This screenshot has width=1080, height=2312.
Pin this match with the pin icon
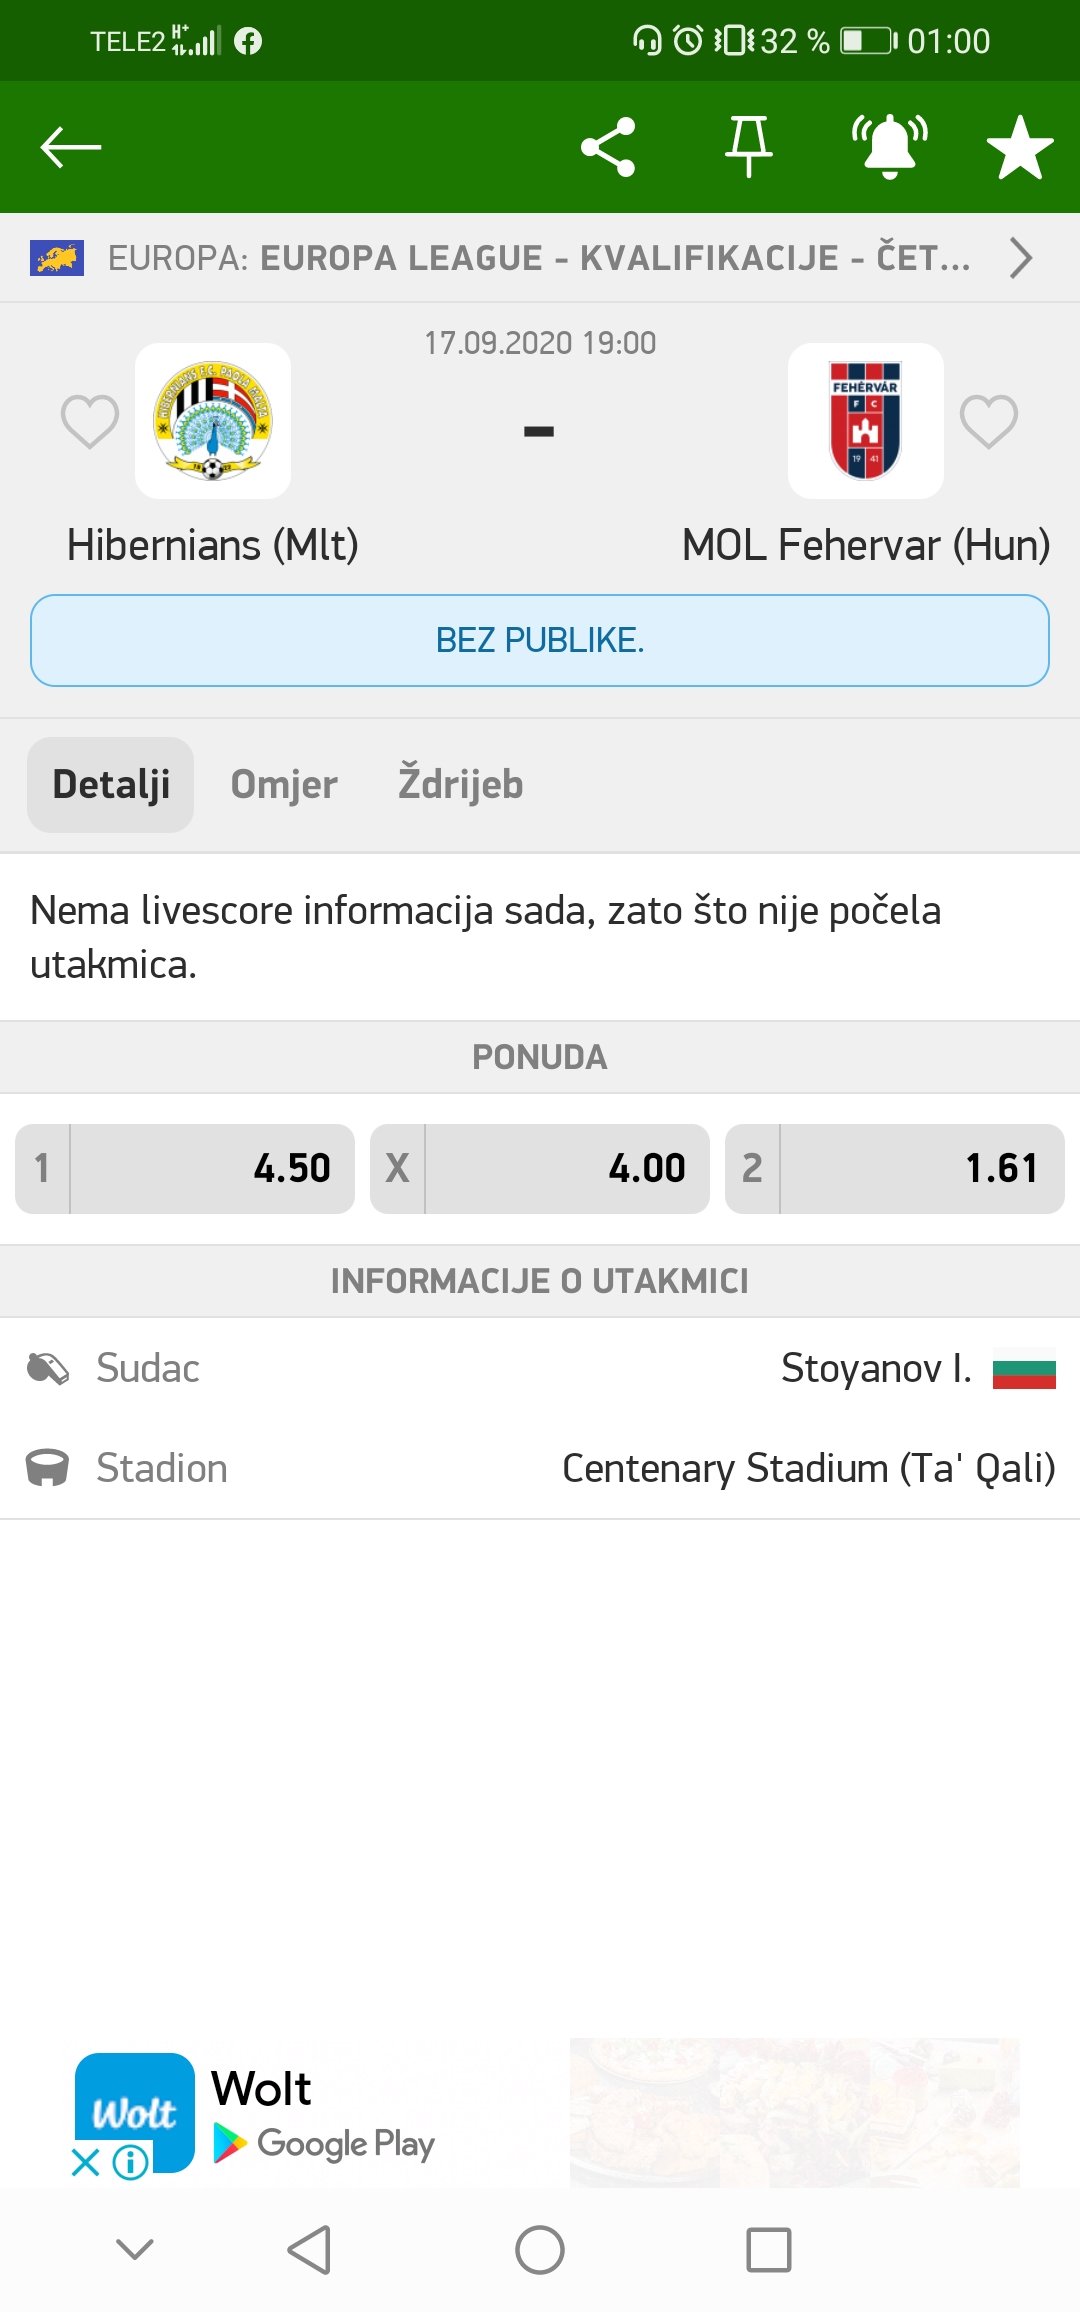pos(749,147)
